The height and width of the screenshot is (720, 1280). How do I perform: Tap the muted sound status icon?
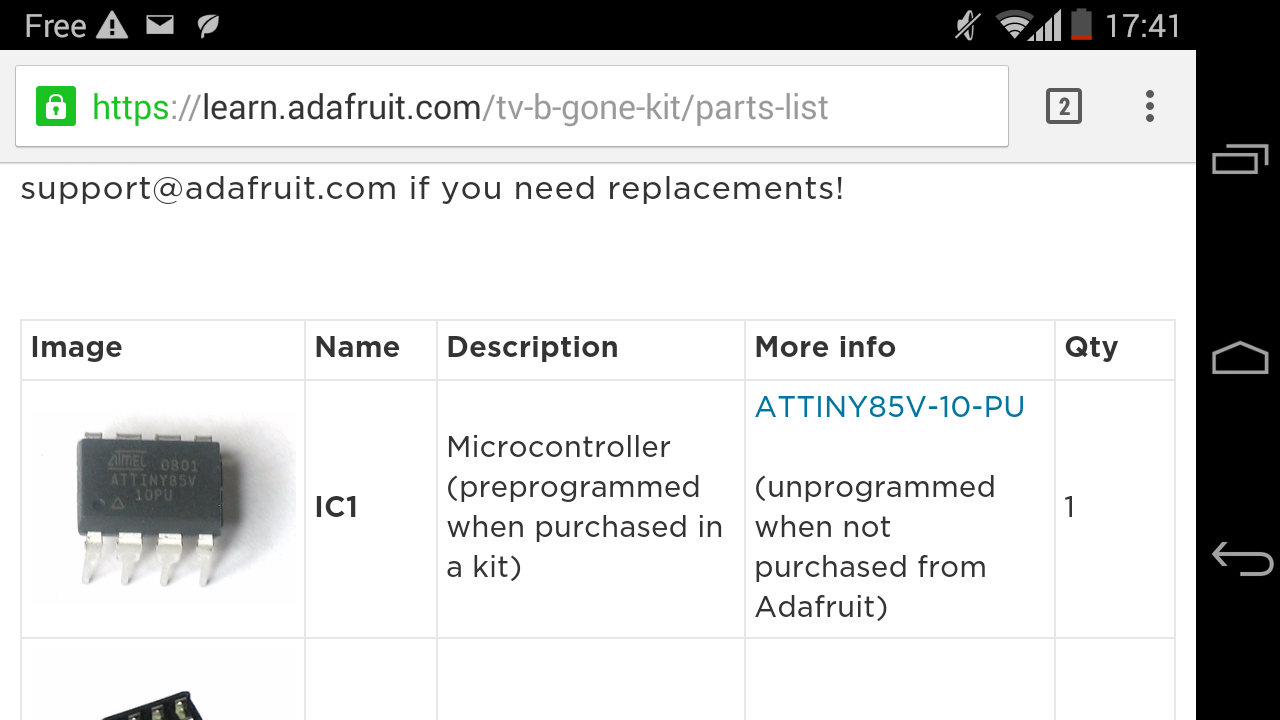tap(967, 25)
